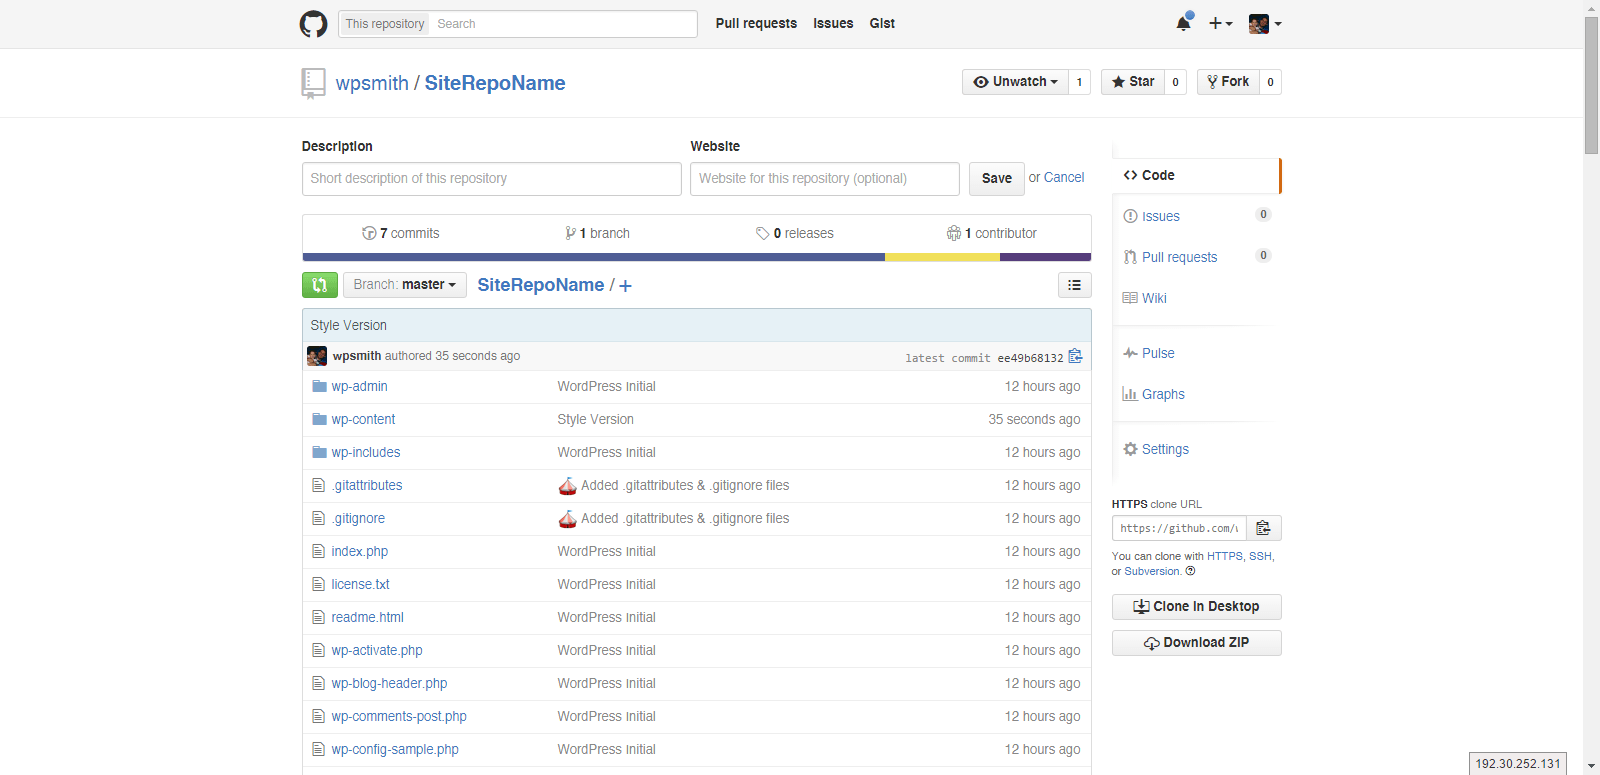Click the commits history icon
Screen dimensions: 1600x775
(369, 233)
